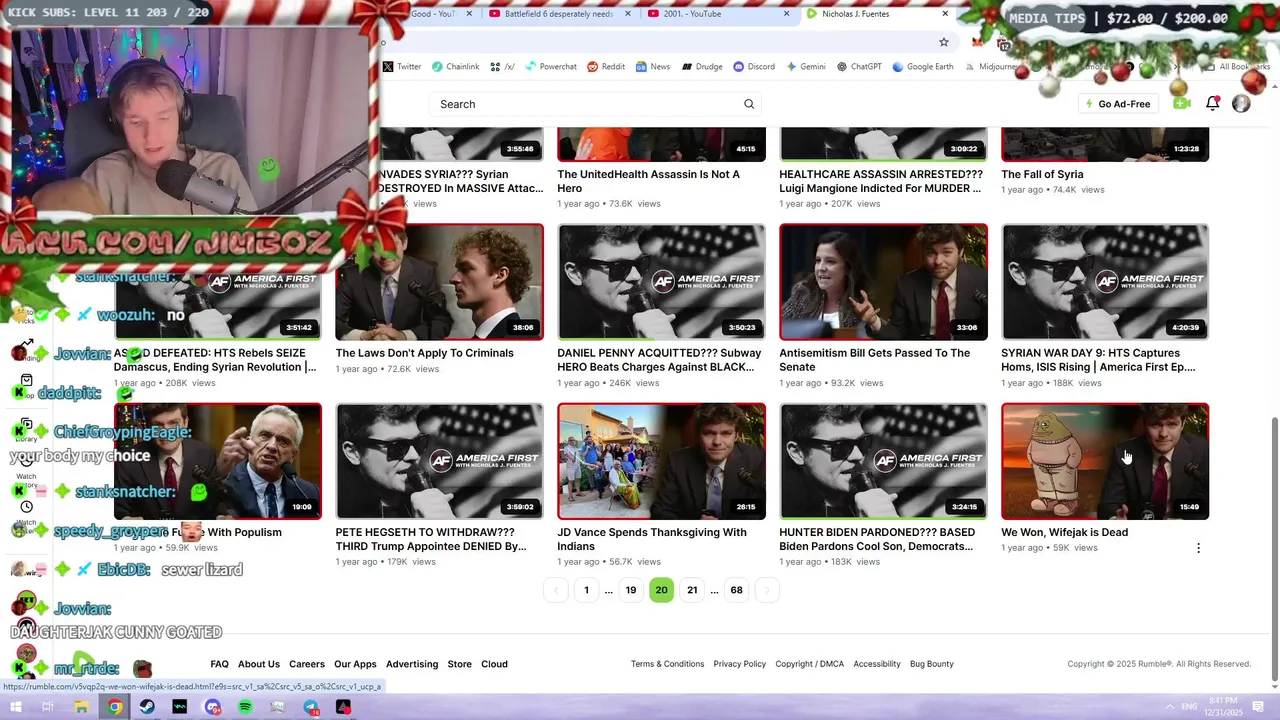This screenshot has height=720, width=1280.
Task: Open the Privacy Policy link
Action: [739, 664]
